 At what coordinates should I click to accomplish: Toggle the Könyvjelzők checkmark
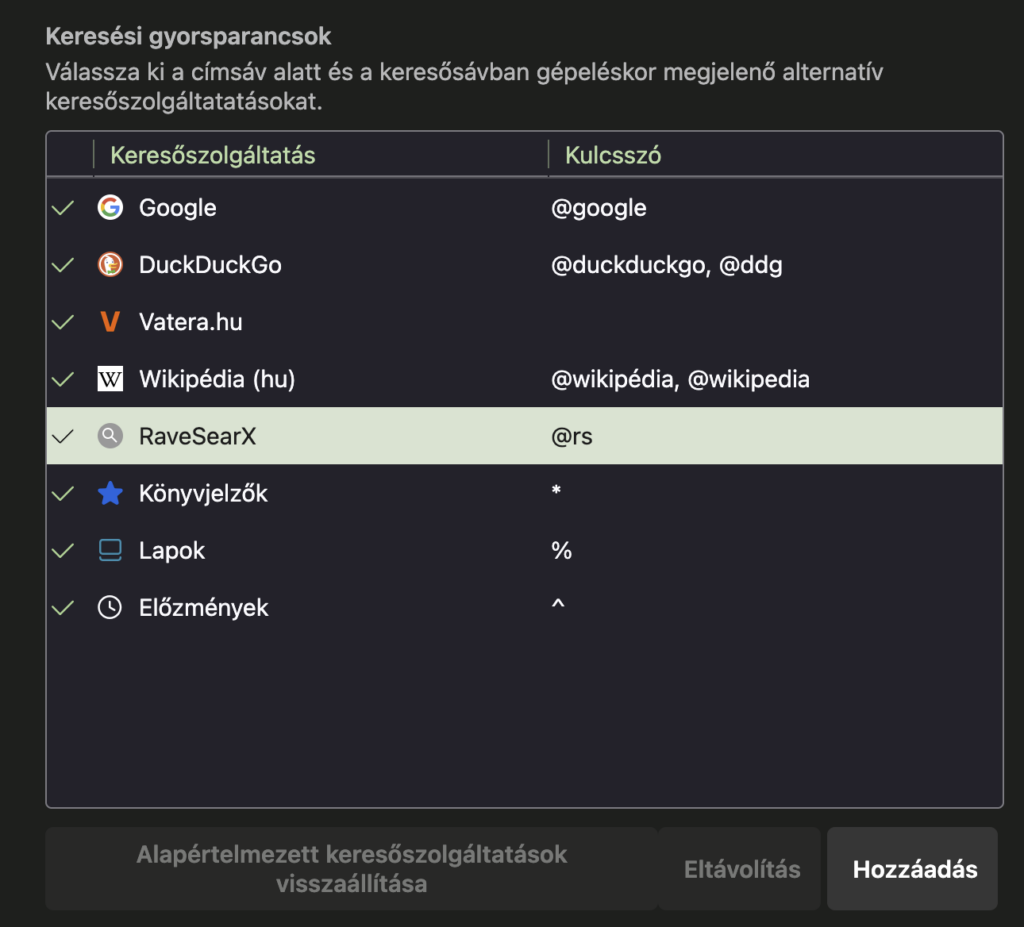coord(63,493)
